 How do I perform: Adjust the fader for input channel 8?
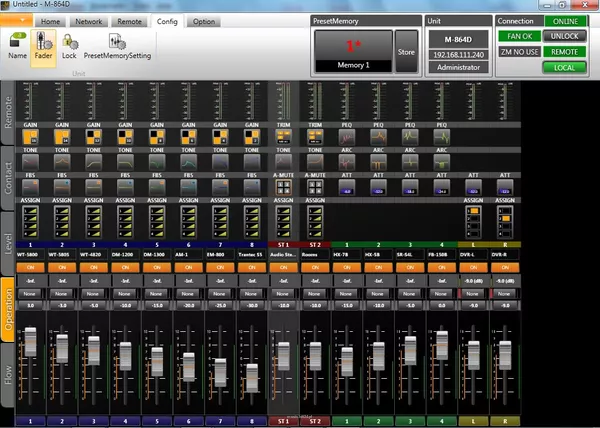click(252, 378)
